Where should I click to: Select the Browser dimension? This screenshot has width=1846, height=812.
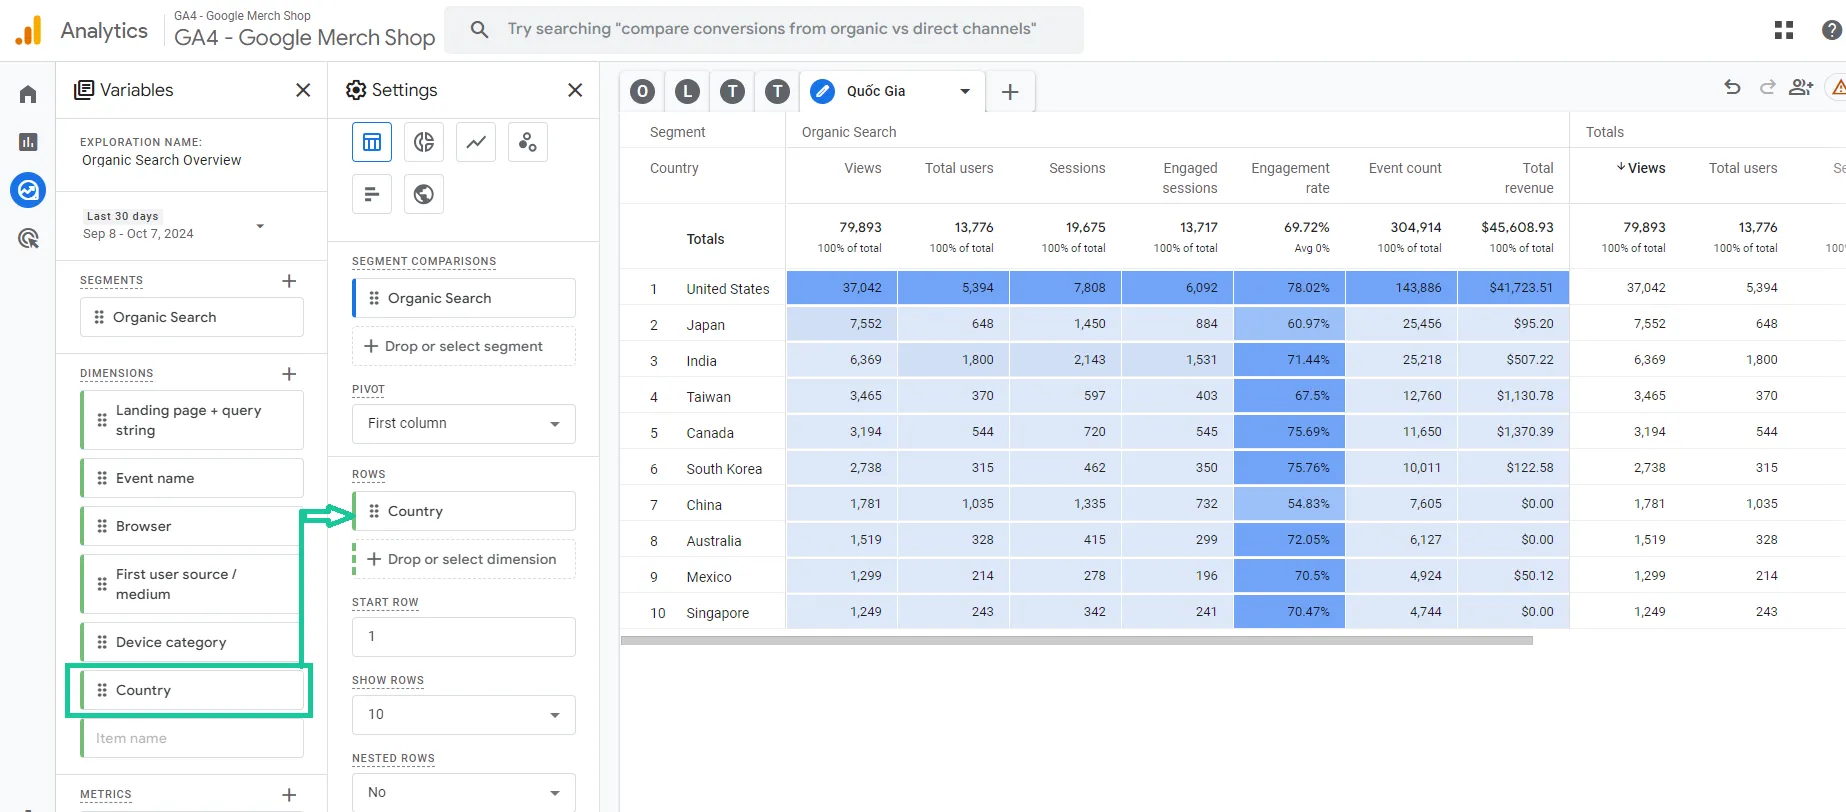coord(192,526)
